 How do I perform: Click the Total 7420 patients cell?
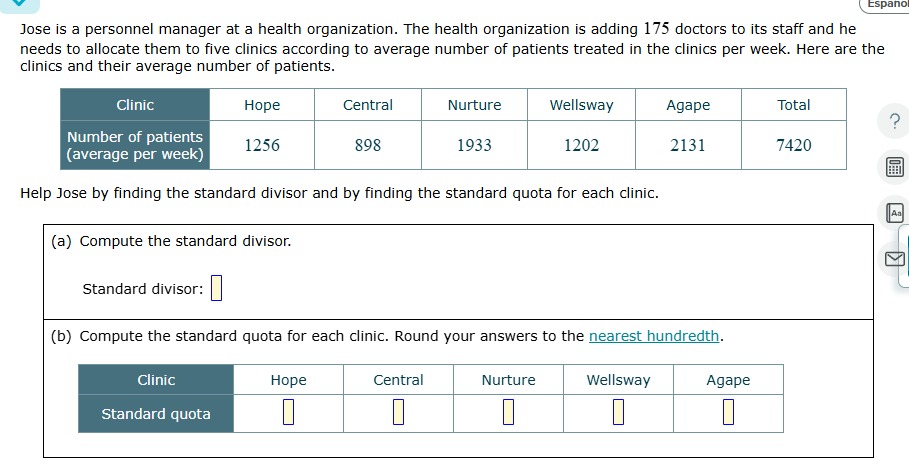click(x=794, y=145)
